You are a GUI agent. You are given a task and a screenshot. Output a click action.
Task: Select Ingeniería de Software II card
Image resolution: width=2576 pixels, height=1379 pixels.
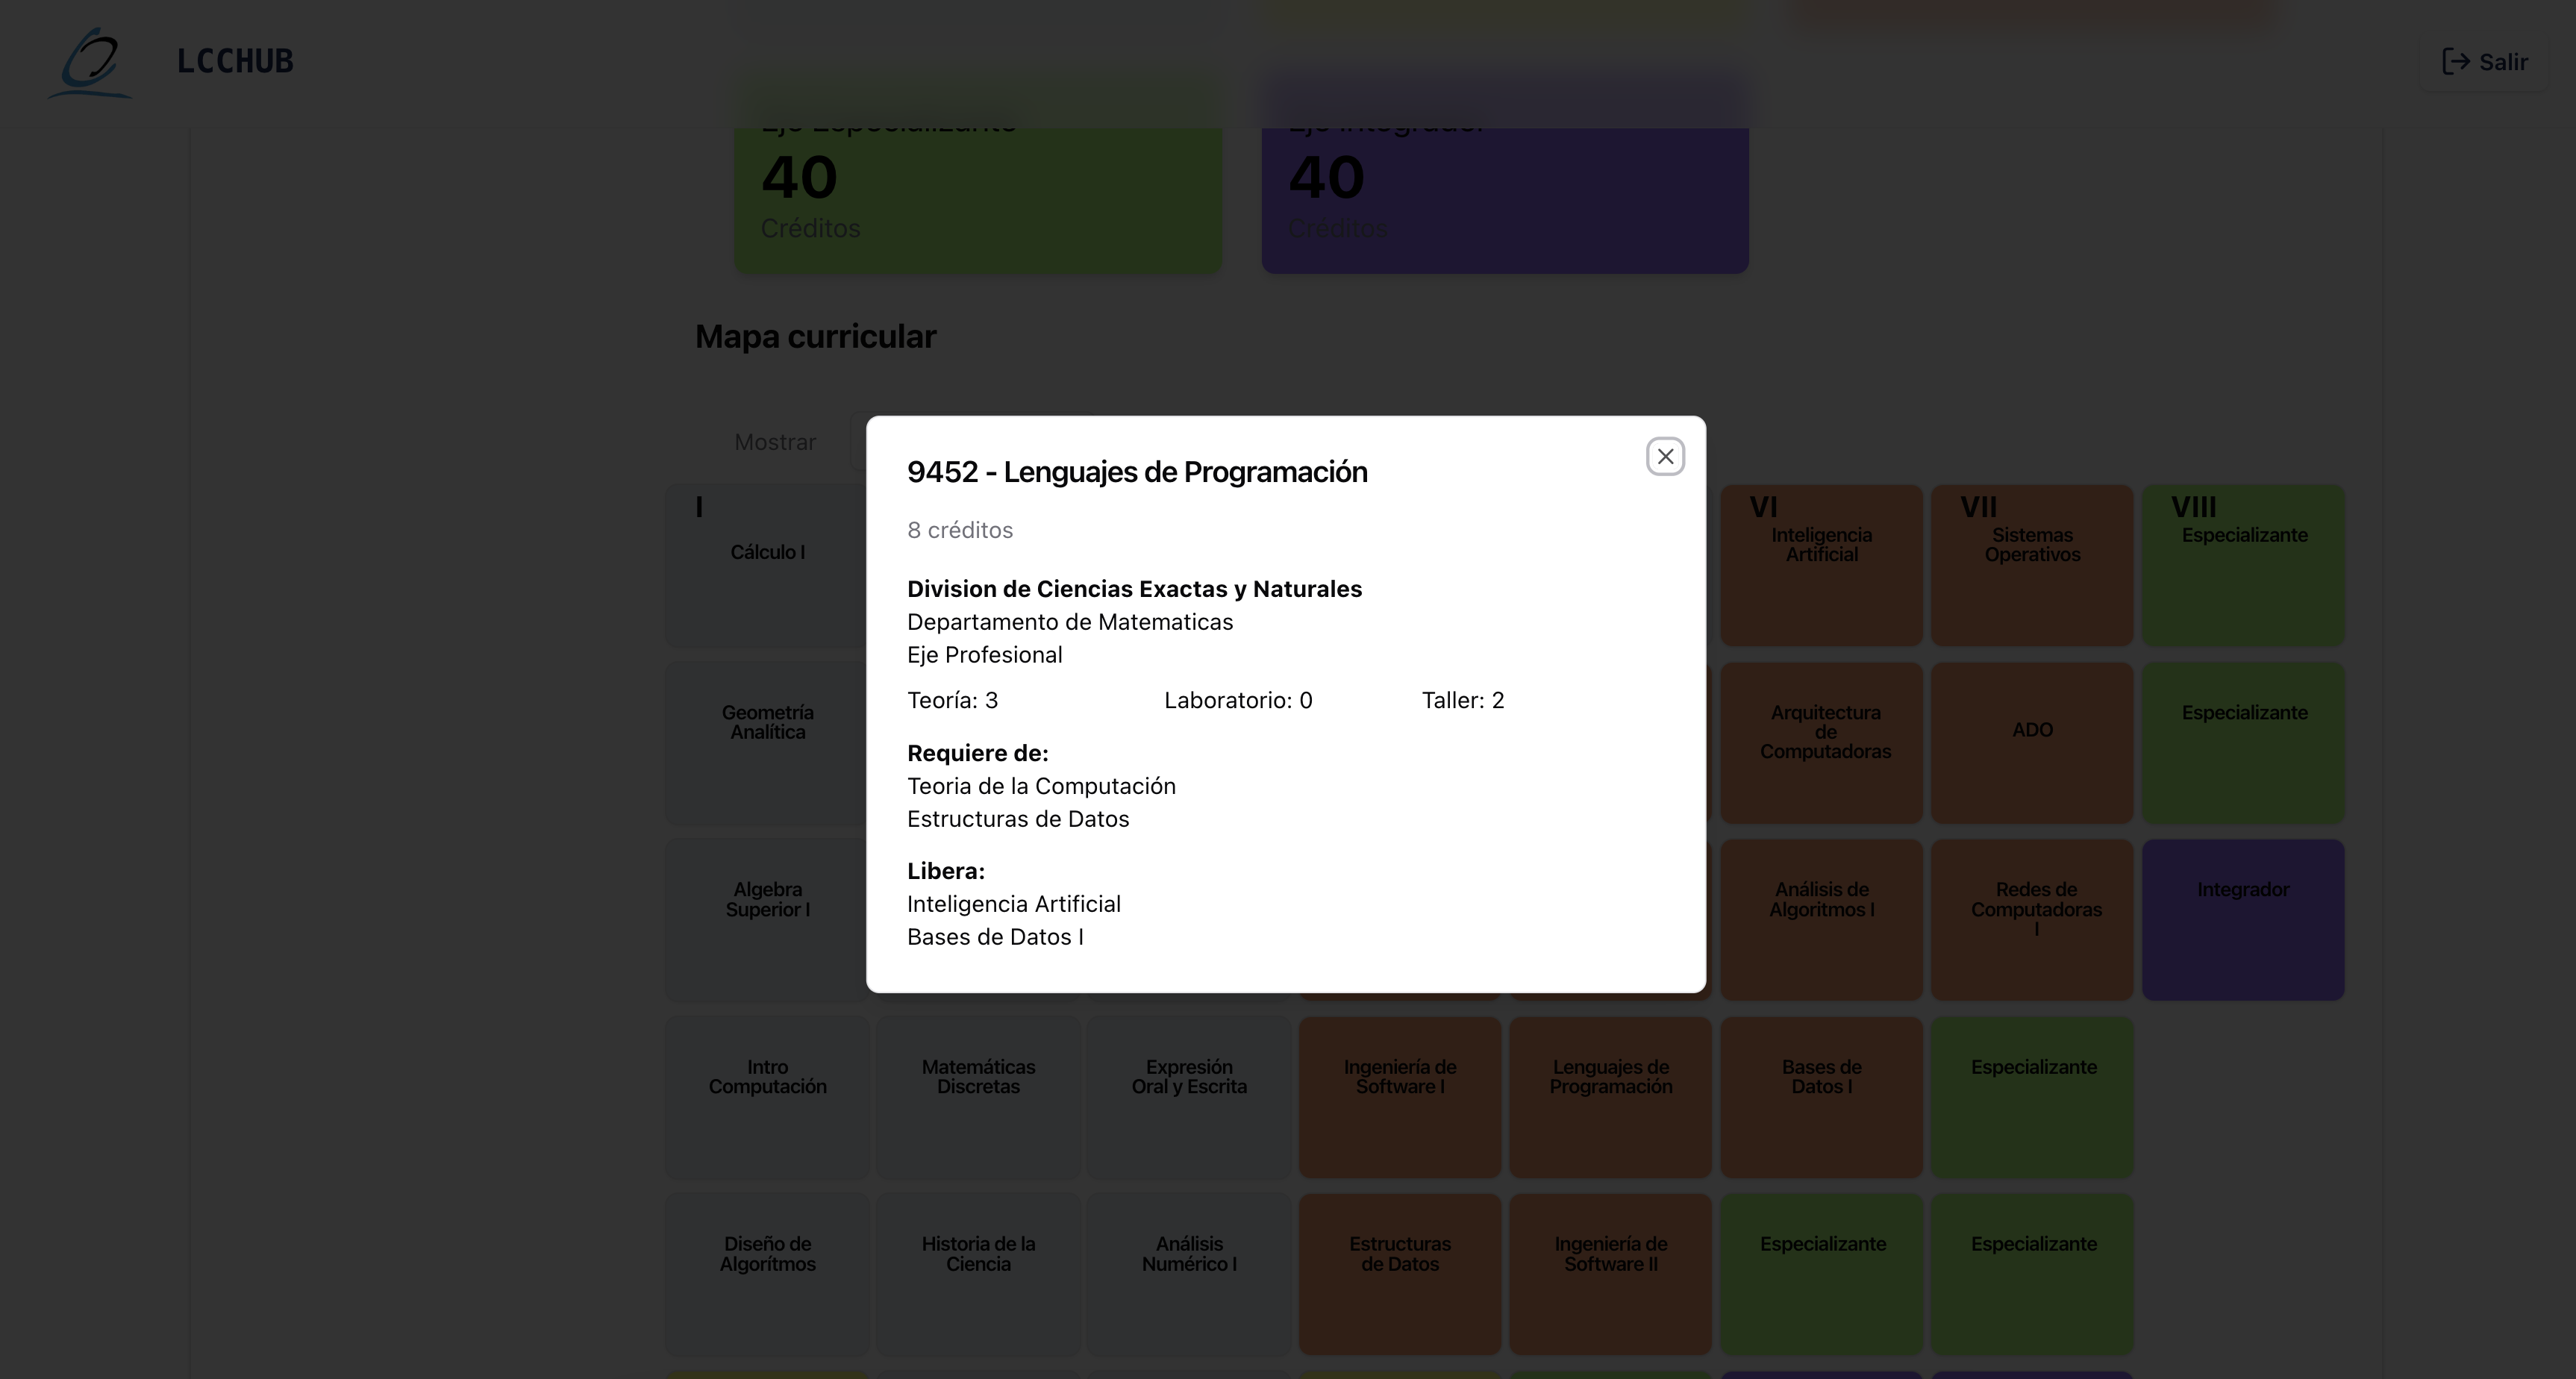point(1611,1274)
